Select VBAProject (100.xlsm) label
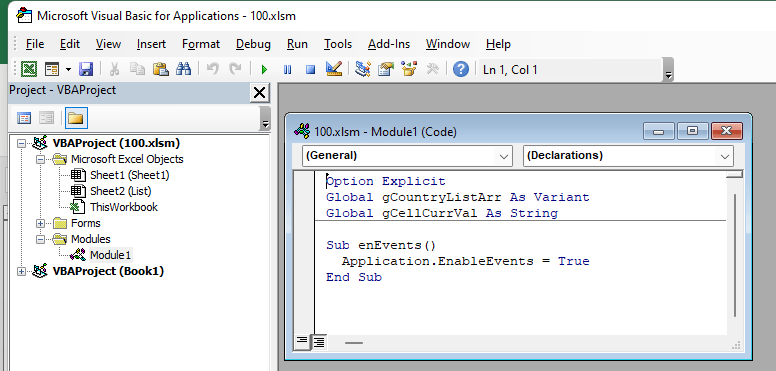This screenshot has height=371, width=776. click(x=116, y=143)
